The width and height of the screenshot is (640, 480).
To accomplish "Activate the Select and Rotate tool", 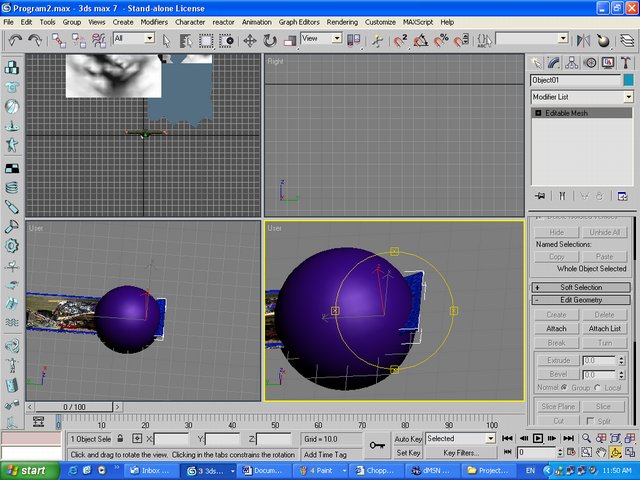I will coord(270,40).
